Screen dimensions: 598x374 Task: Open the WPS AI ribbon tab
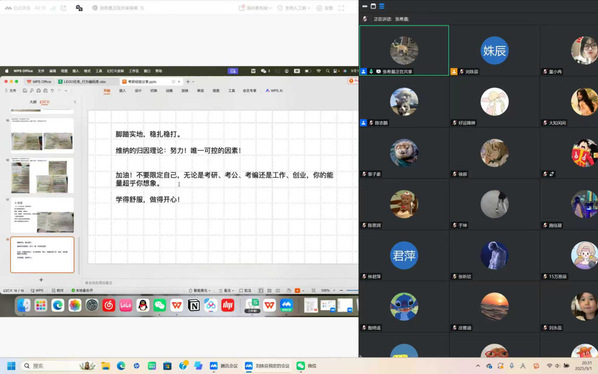pos(274,91)
